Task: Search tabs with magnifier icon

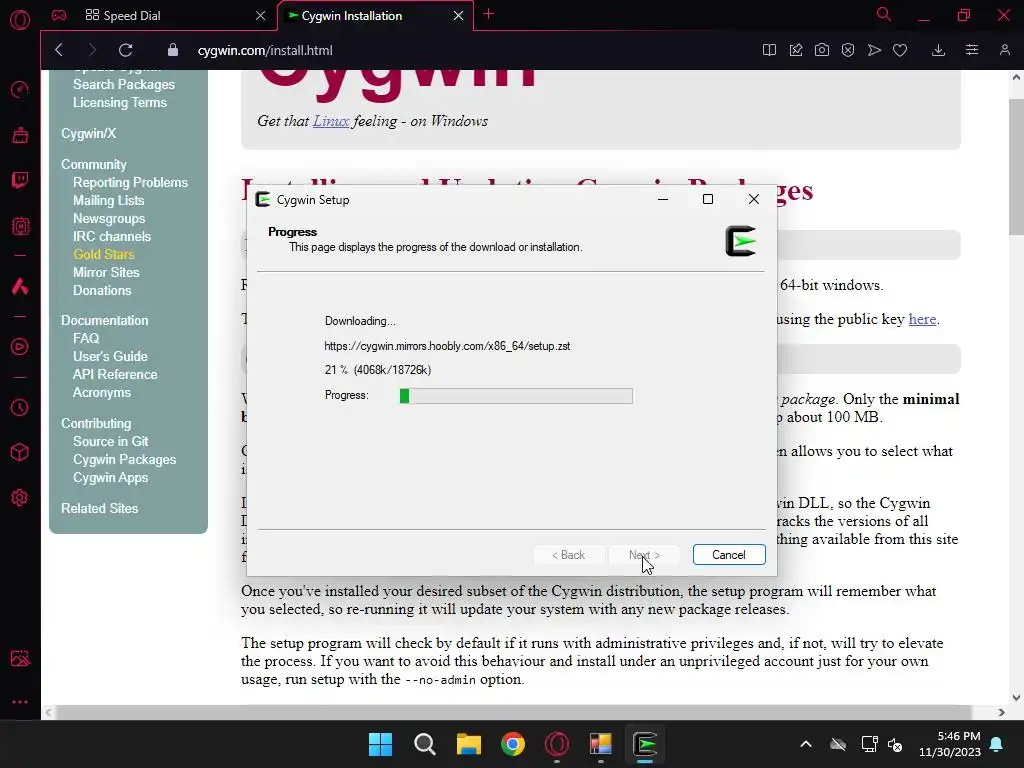Action: click(x=884, y=14)
